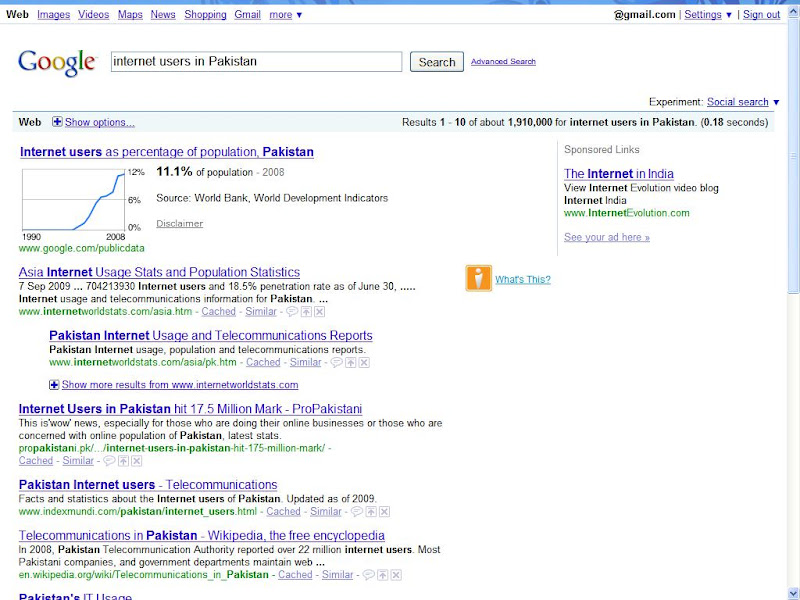The height and width of the screenshot is (600, 800).
Task: Click the orange info icon beside What's This?
Action: pos(479,279)
